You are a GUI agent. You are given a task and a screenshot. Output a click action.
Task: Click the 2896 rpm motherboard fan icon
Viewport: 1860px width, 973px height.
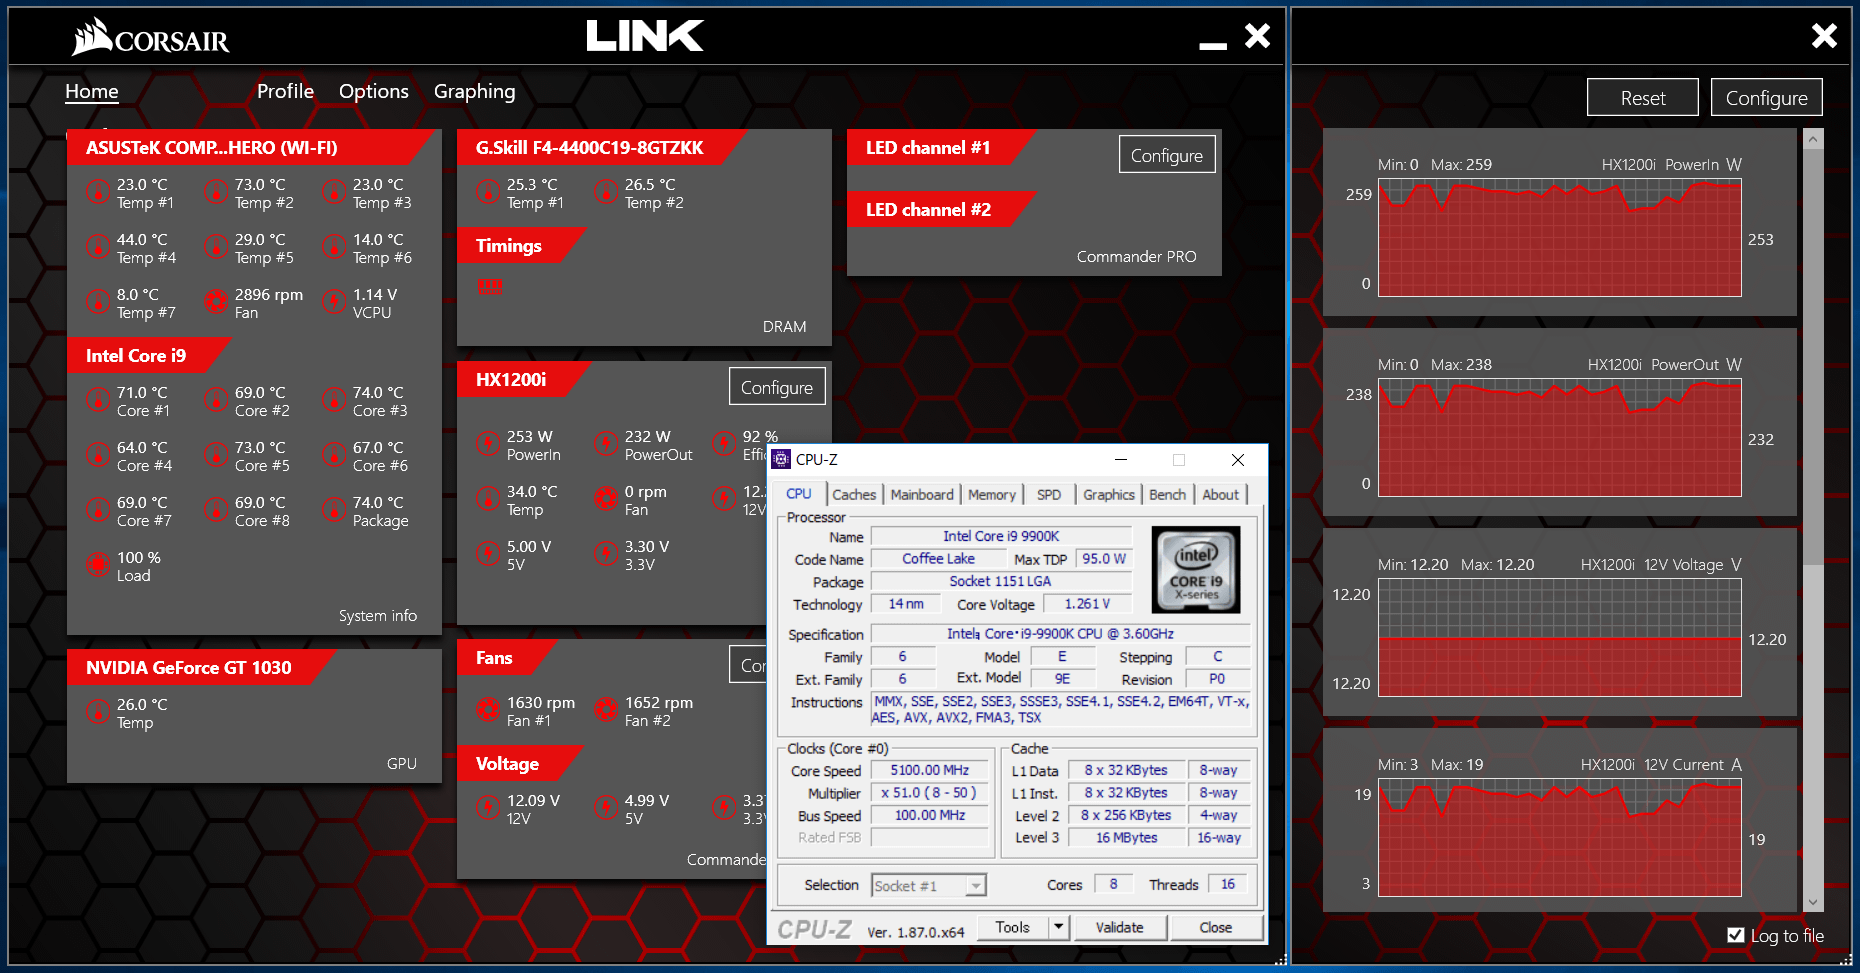coord(215,302)
